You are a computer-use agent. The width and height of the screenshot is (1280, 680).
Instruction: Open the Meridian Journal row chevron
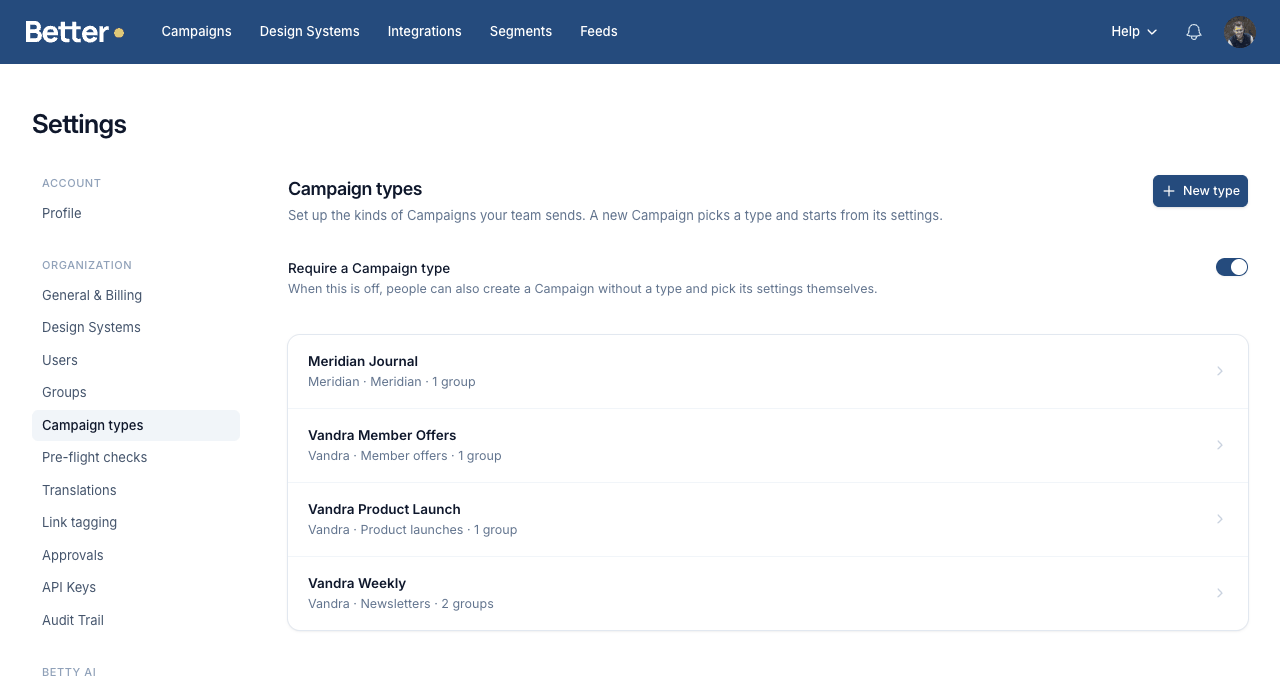point(1220,371)
